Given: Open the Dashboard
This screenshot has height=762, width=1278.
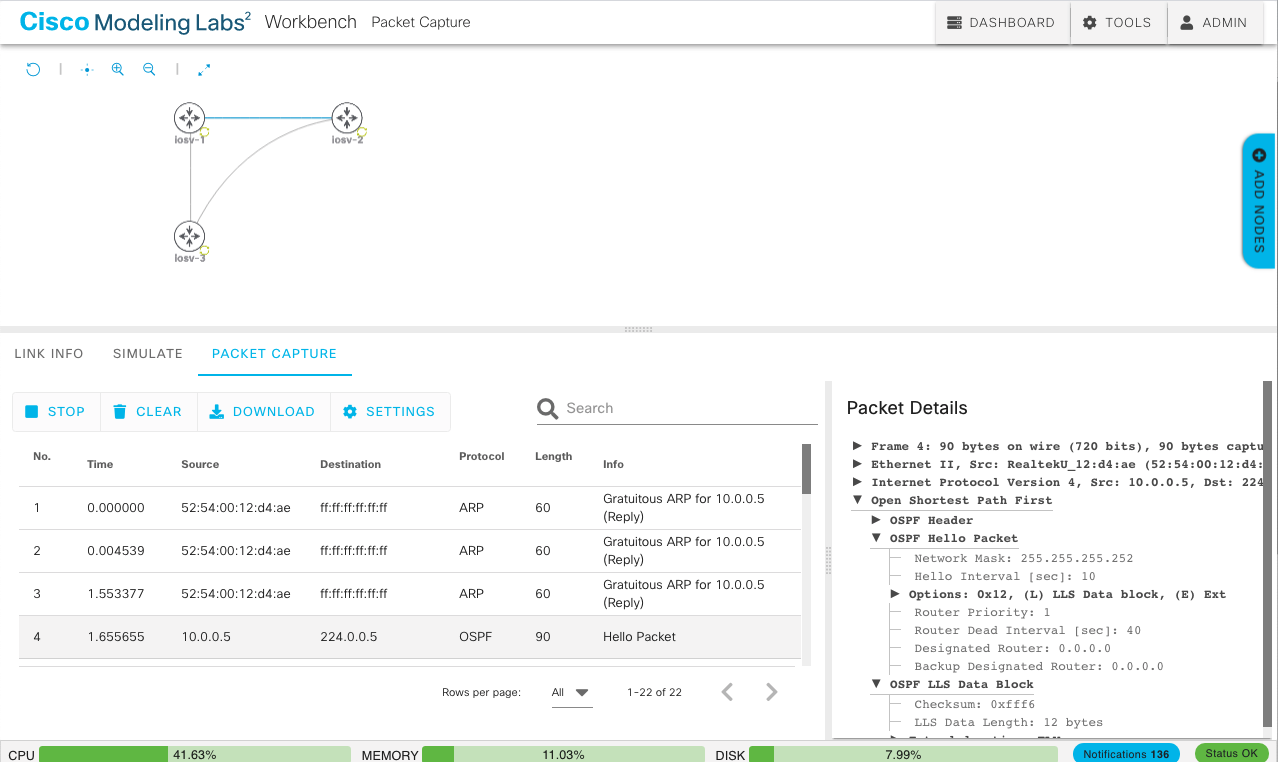Looking at the screenshot, I should pos(1002,22).
